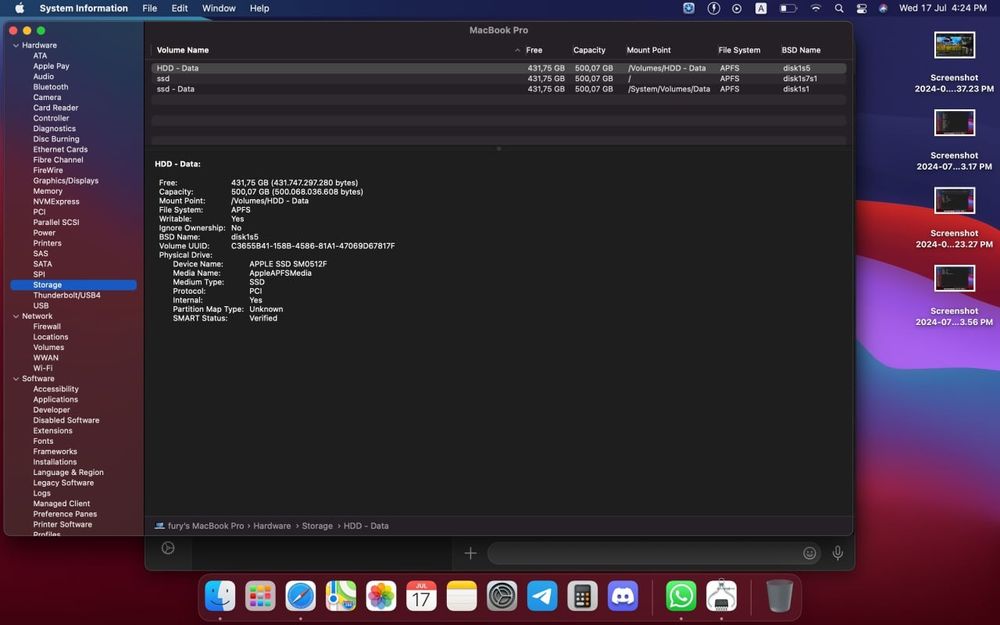This screenshot has height=625, width=1000.
Task: Open Finder from the Dock
Action: [x=220, y=597]
